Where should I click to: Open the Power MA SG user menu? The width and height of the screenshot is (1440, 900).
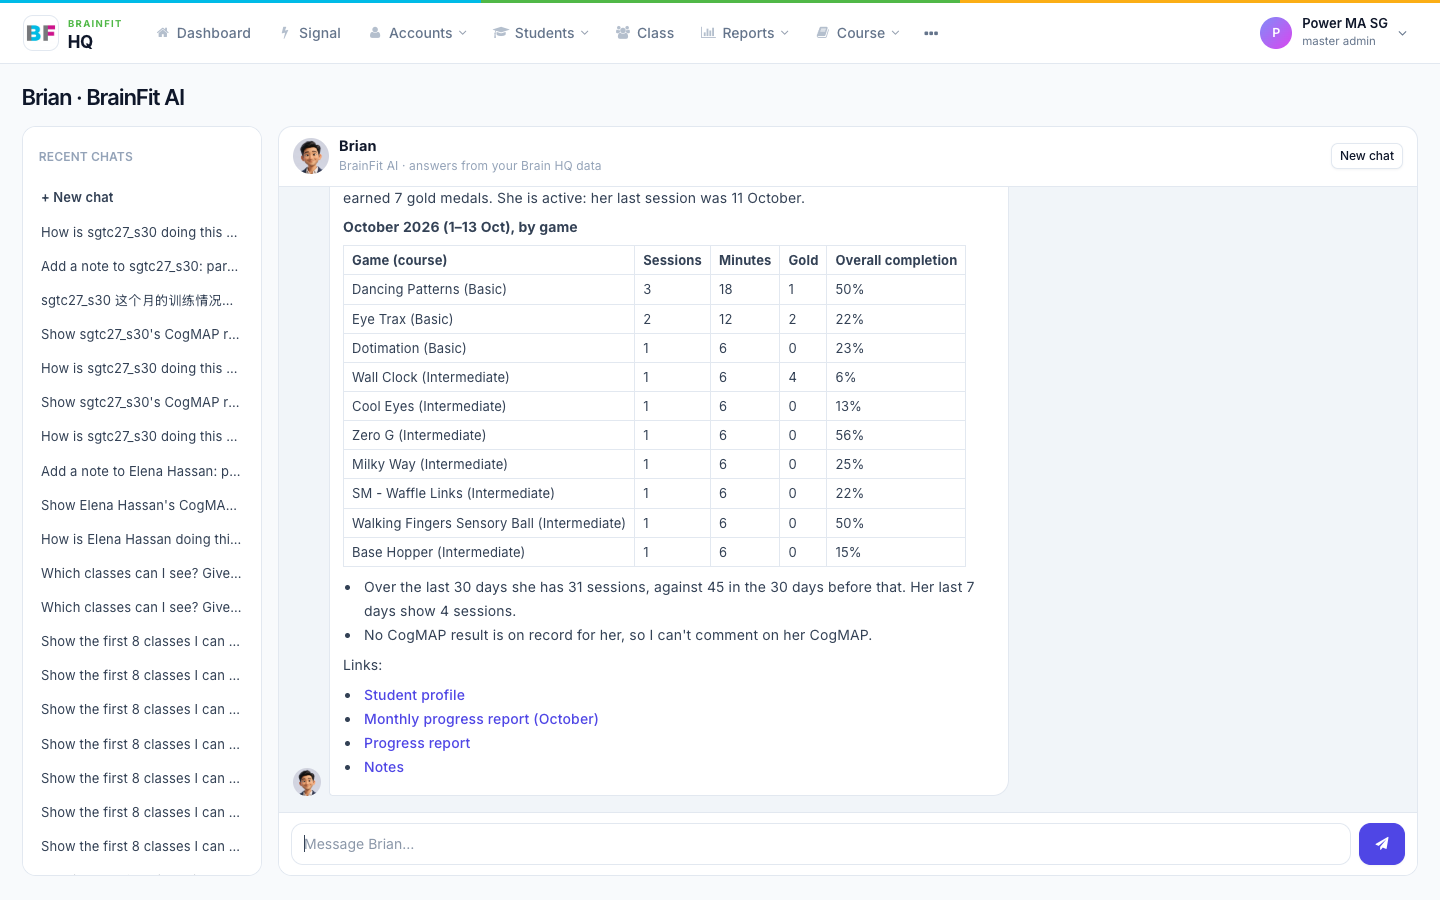[x=1334, y=33]
